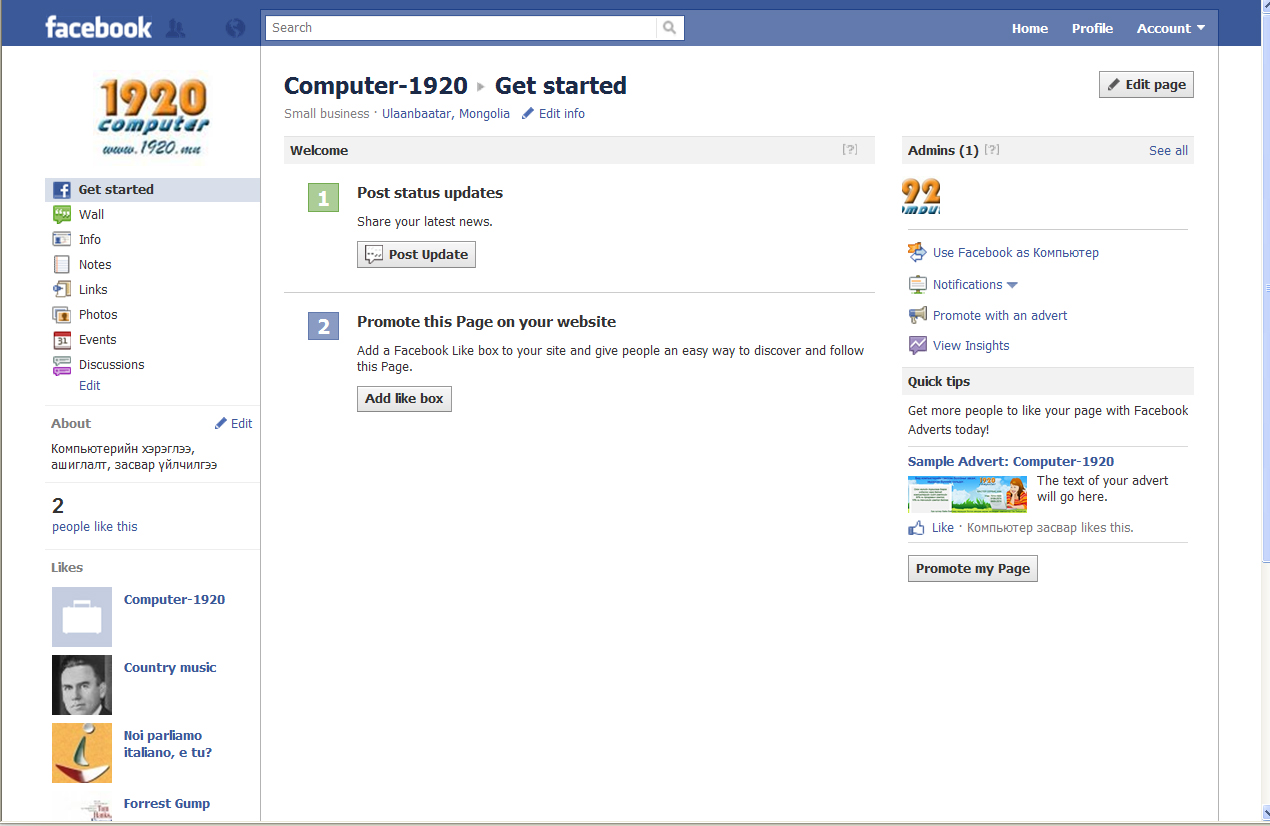Click the search magnifier button
This screenshot has width=1270, height=826.
670,28
